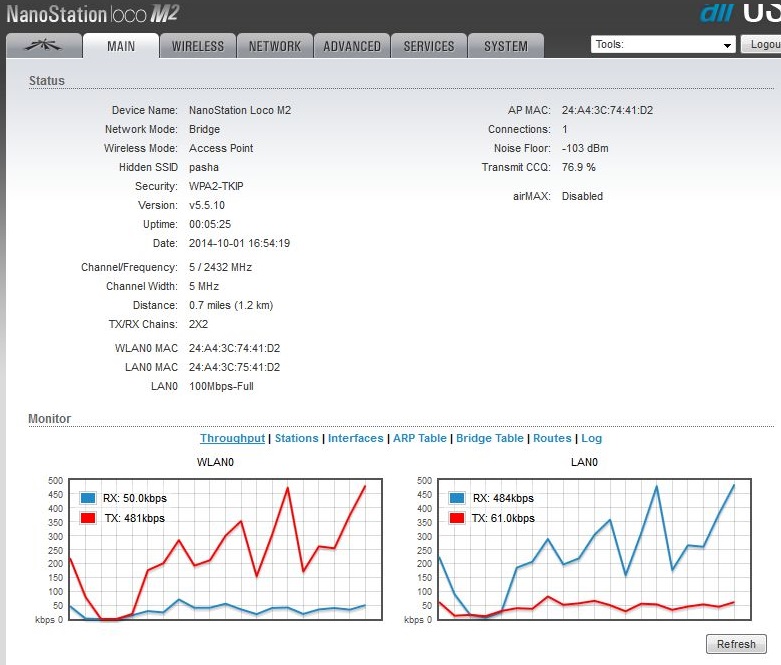This screenshot has width=781, height=665.
Task: View the ARP Table
Action: 420,438
